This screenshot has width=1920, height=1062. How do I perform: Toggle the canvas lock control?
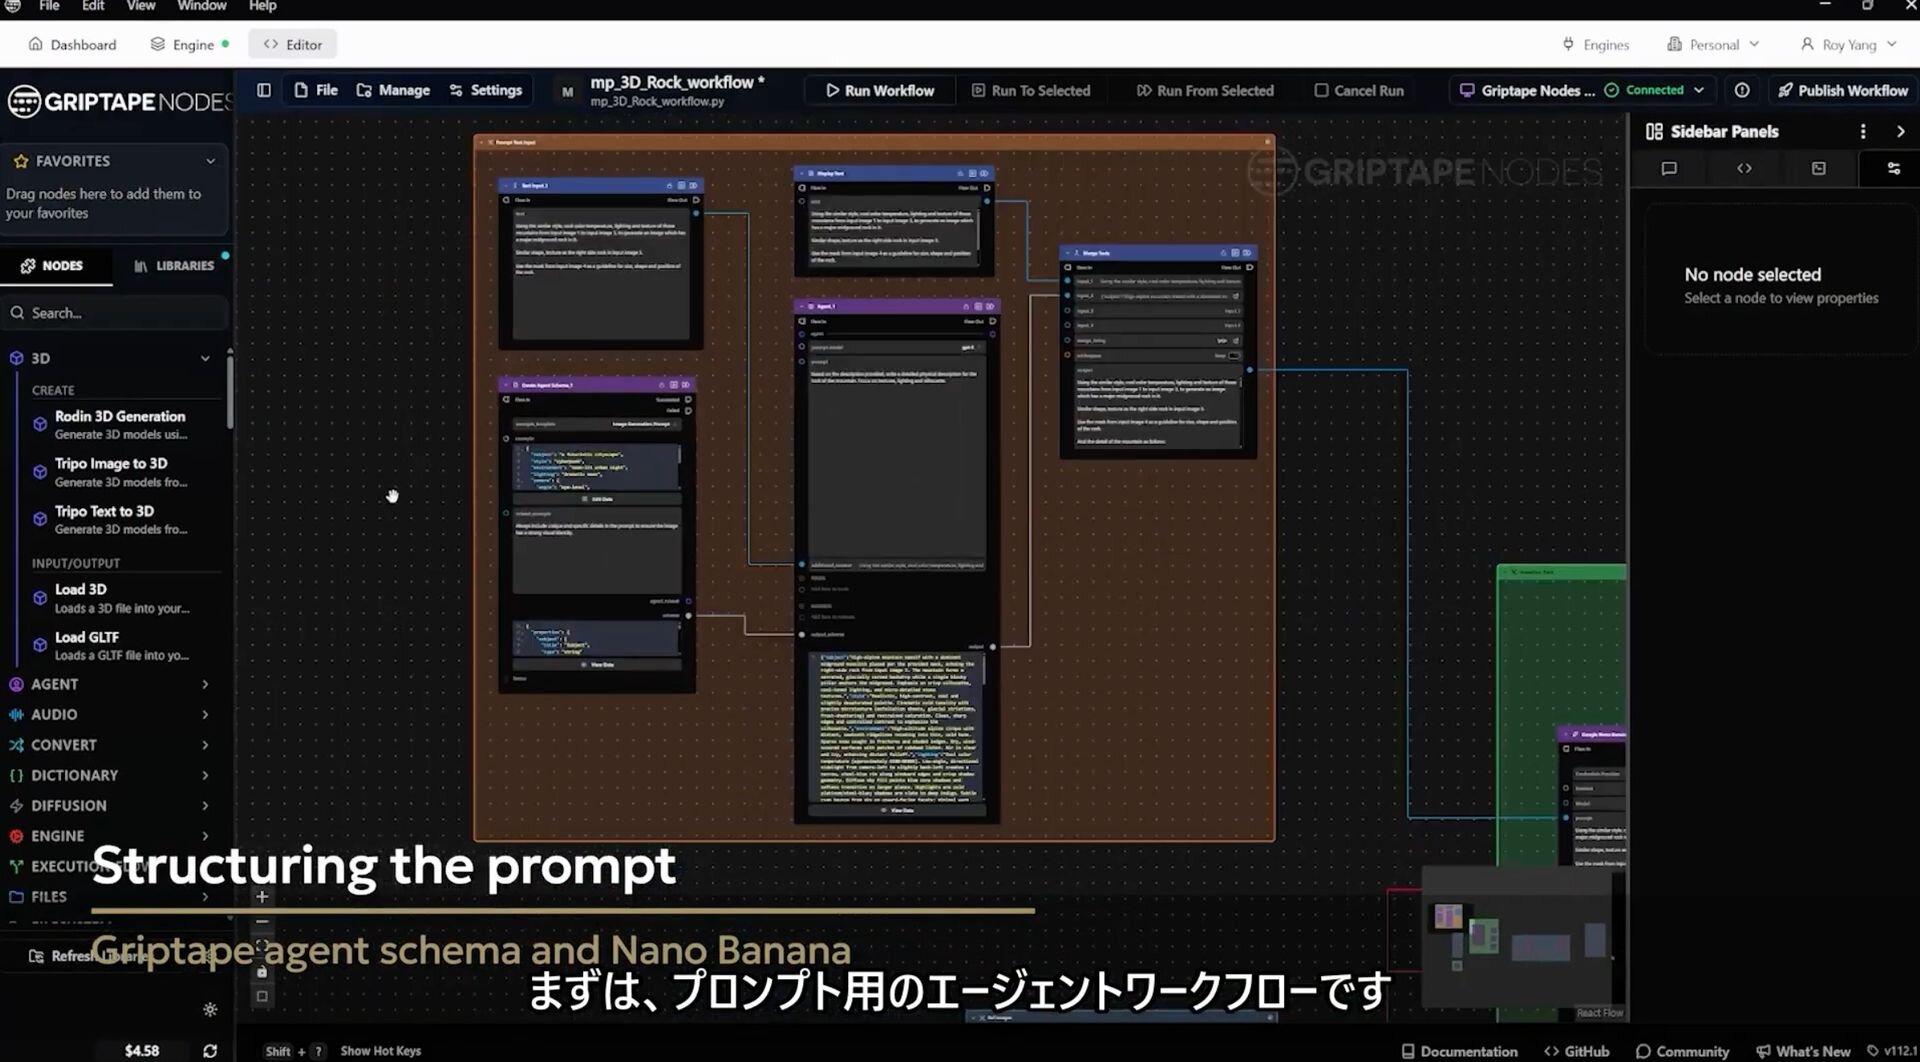[262, 971]
